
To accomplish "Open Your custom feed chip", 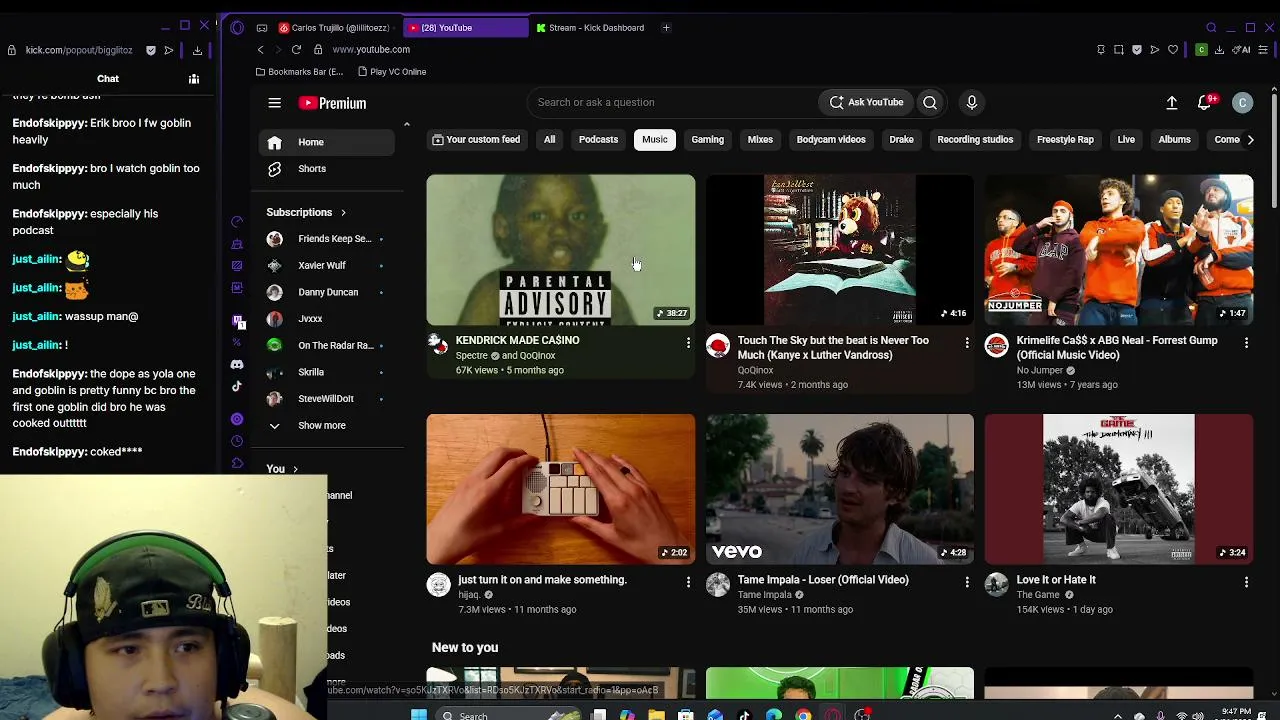I will 476,140.
